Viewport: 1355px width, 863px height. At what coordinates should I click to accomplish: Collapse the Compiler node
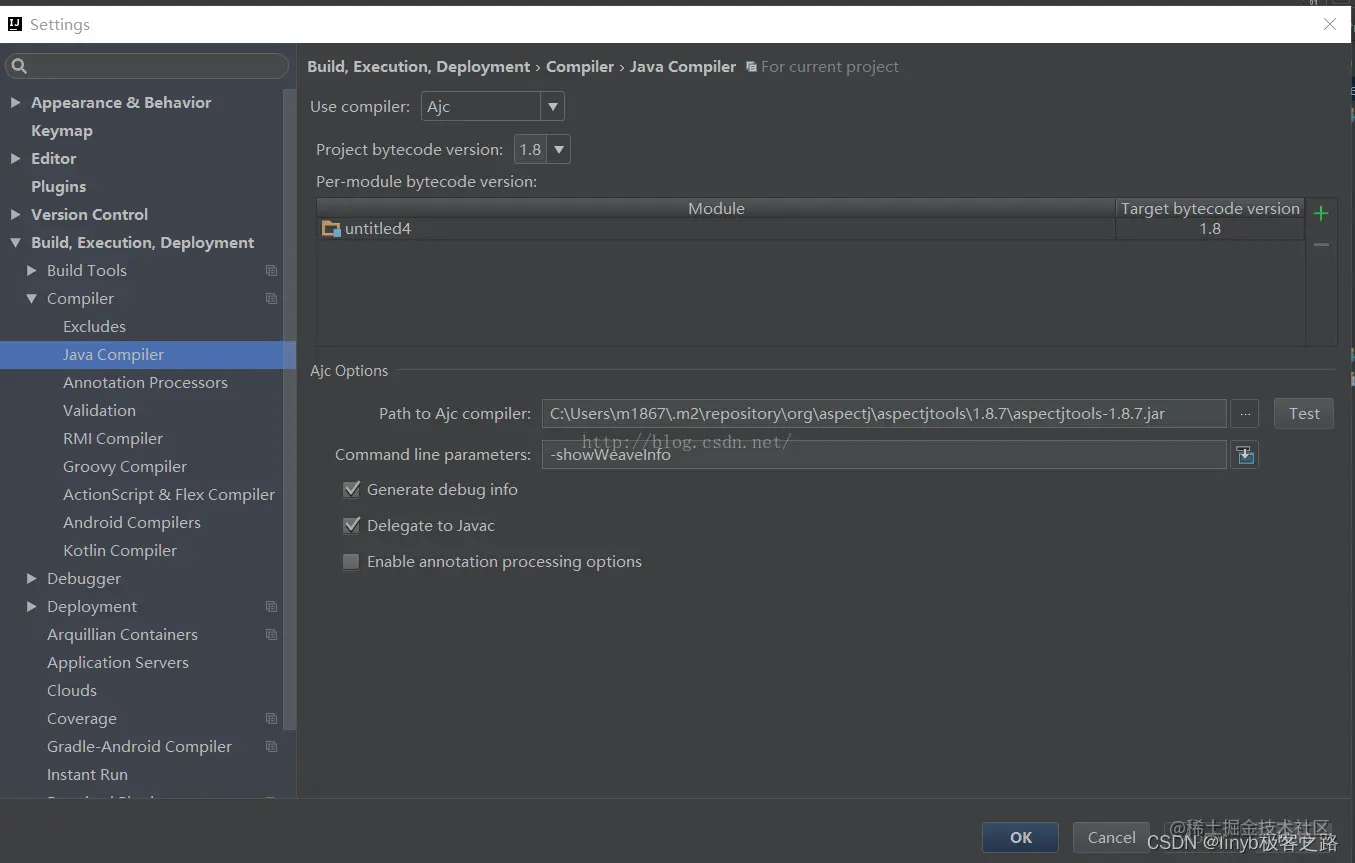point(32,299)
